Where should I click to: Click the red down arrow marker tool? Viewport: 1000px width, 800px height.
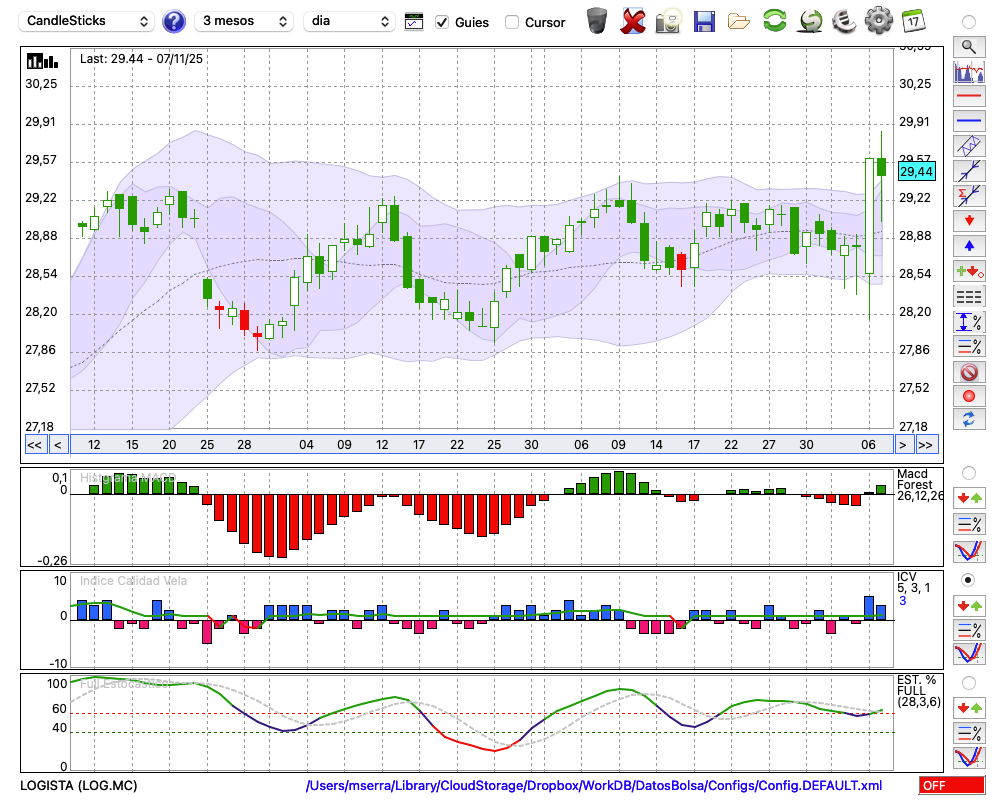pyautogui.click(x=968, y=220)
